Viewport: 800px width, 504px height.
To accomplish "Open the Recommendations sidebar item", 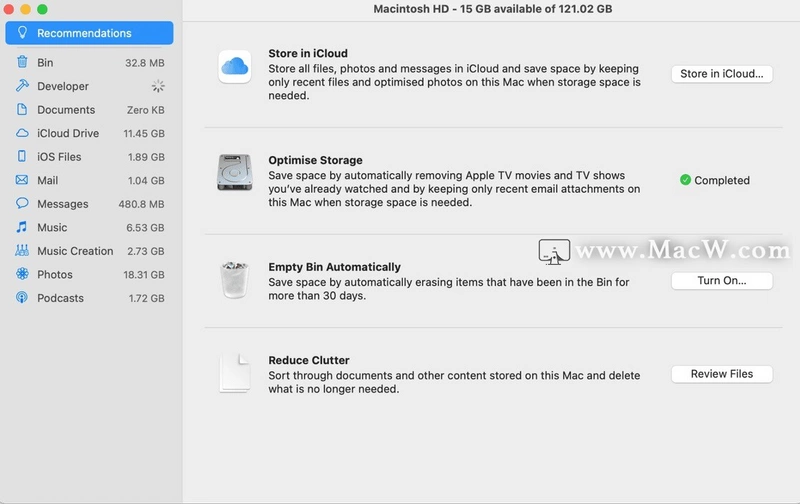I will (x=89, y=33).
